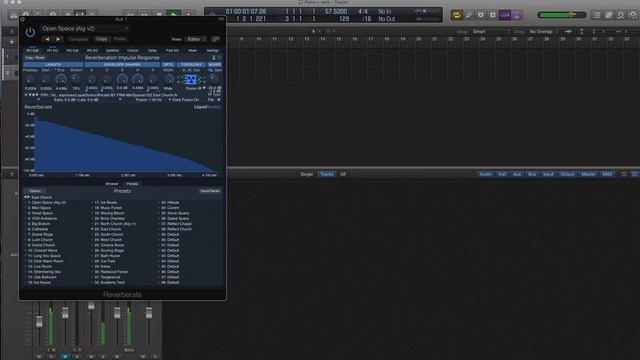
Task: Switch to the Splitmod tab
Action: click(x=112, y=51)
